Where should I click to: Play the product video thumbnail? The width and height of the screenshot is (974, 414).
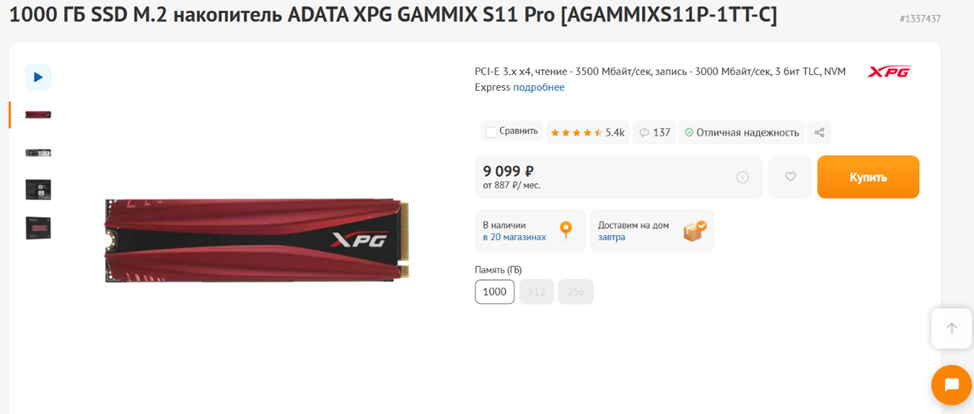pyautogui.click(x=38, y=77)
